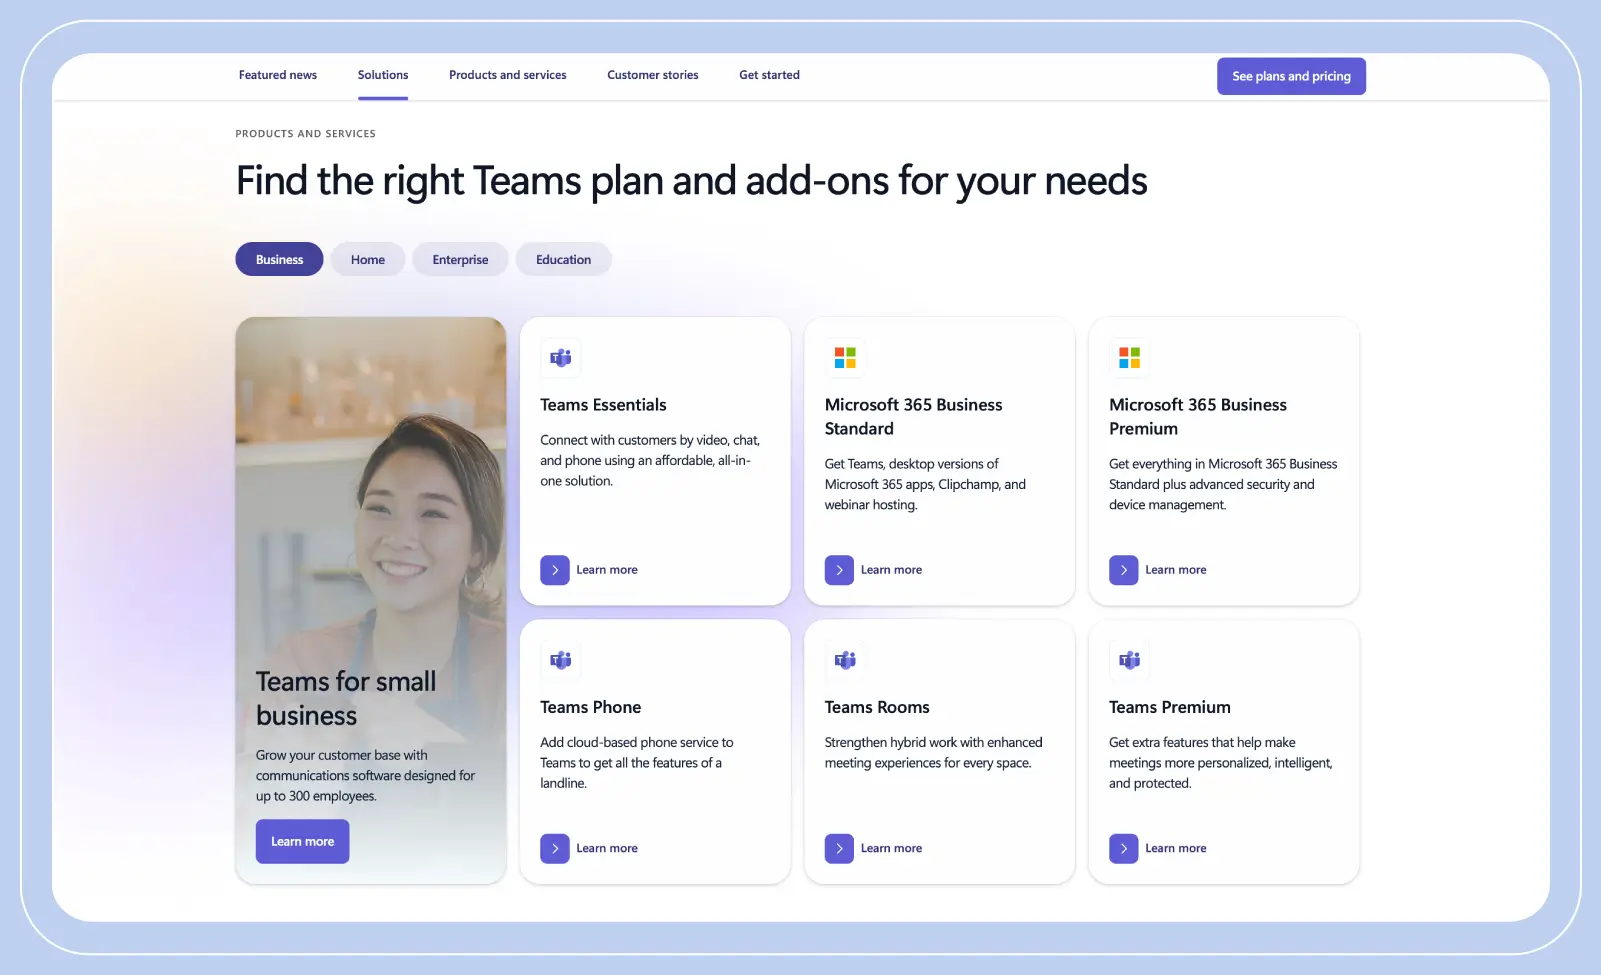The height and width of the screenshot is (975, 1601).
Task: Open Learn more for Teams for small business
Action: pyautogui.click(x=302, y=841)
